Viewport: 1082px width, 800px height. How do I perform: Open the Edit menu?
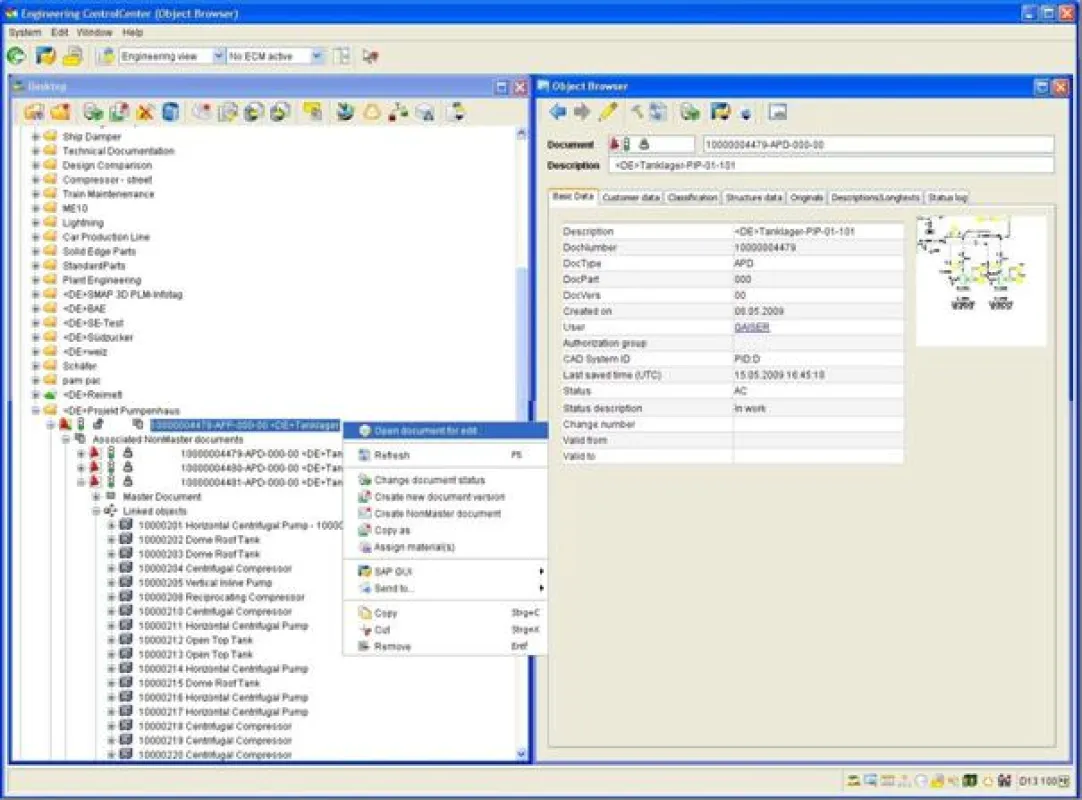[x=59, y=32]
